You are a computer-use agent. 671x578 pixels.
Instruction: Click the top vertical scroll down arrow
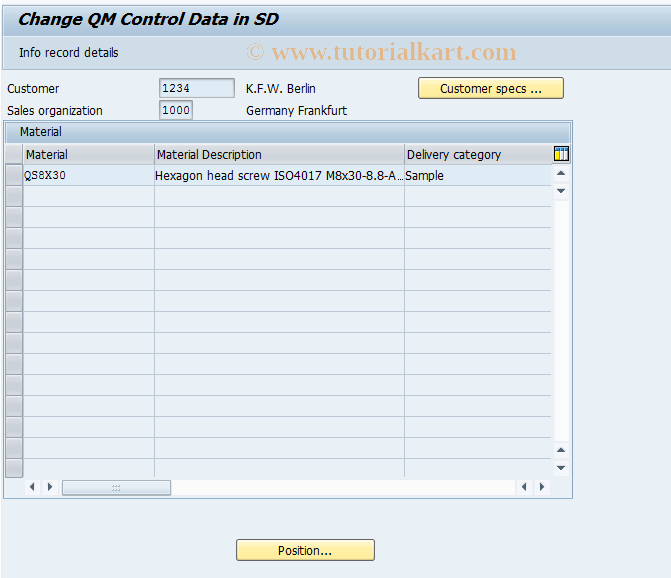561,191
